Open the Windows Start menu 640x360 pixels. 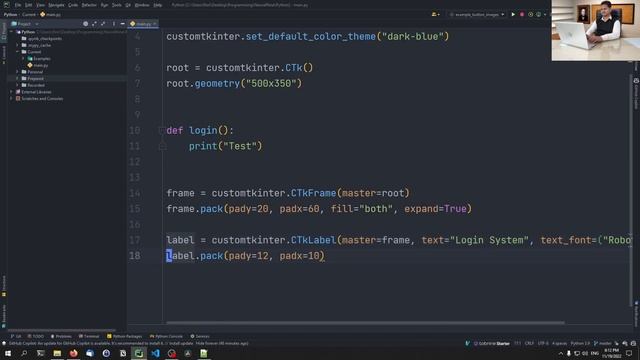pos(8,353)
